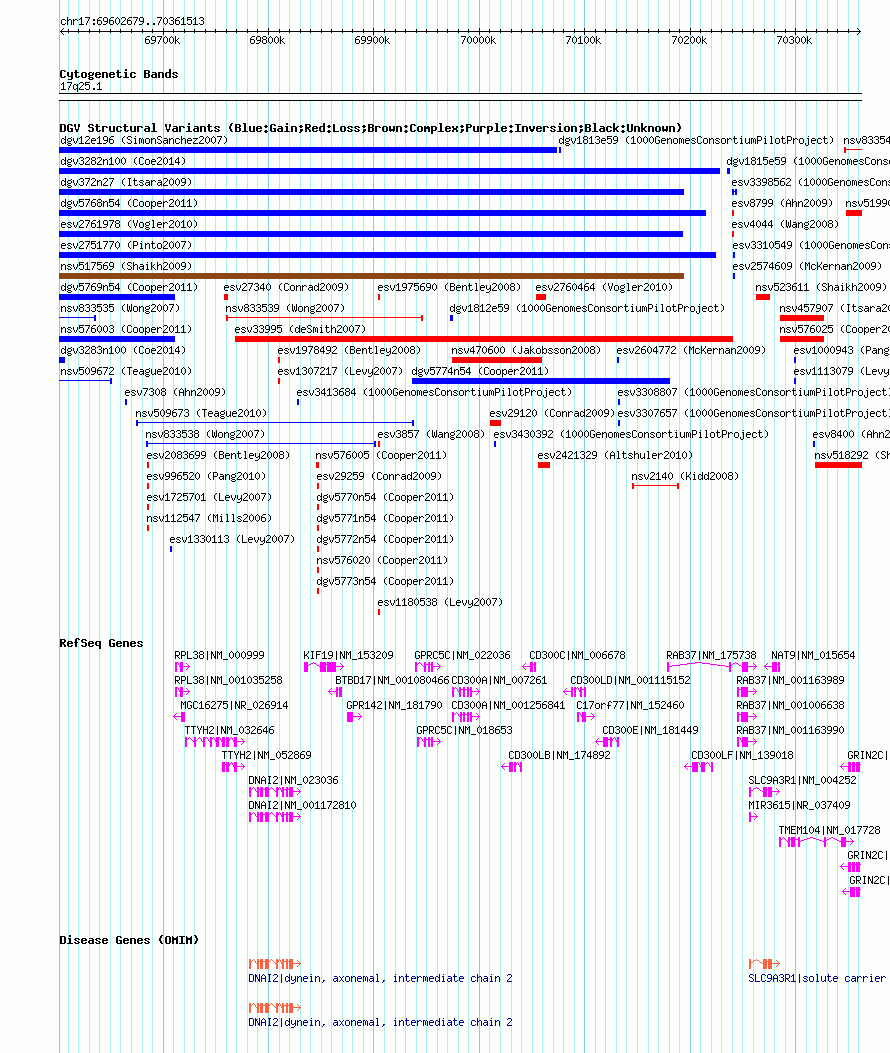Click the 17q25.1 cytogenetic band label
Screen dimensions: 890x1053
(x=81, y=86)
